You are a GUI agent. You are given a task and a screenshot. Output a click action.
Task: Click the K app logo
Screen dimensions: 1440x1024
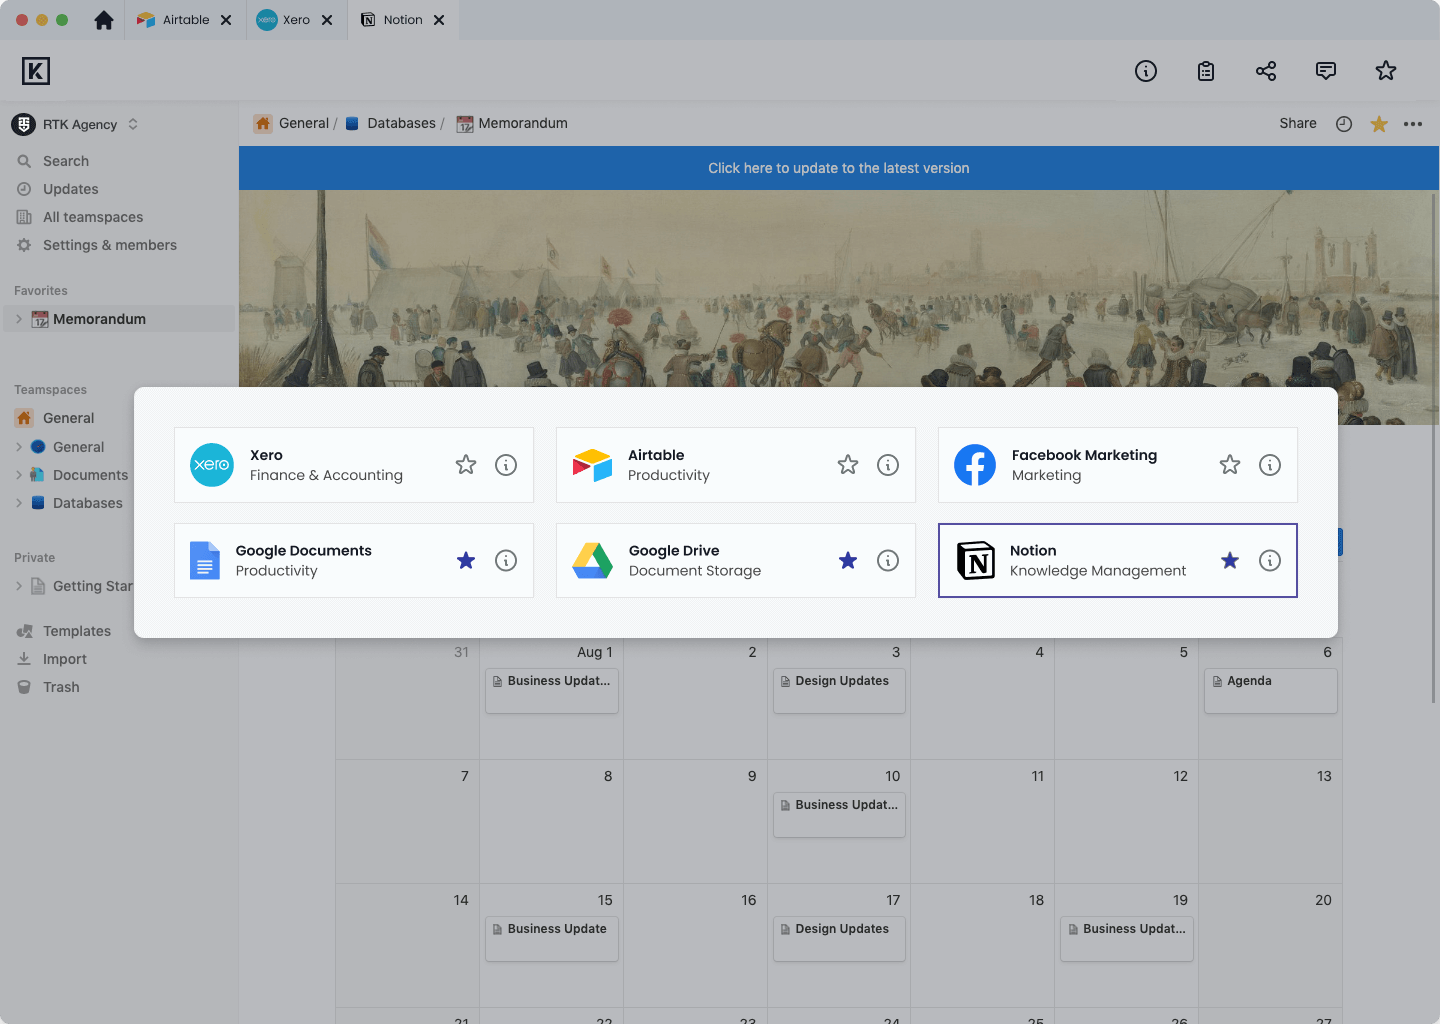coord(36,71)
